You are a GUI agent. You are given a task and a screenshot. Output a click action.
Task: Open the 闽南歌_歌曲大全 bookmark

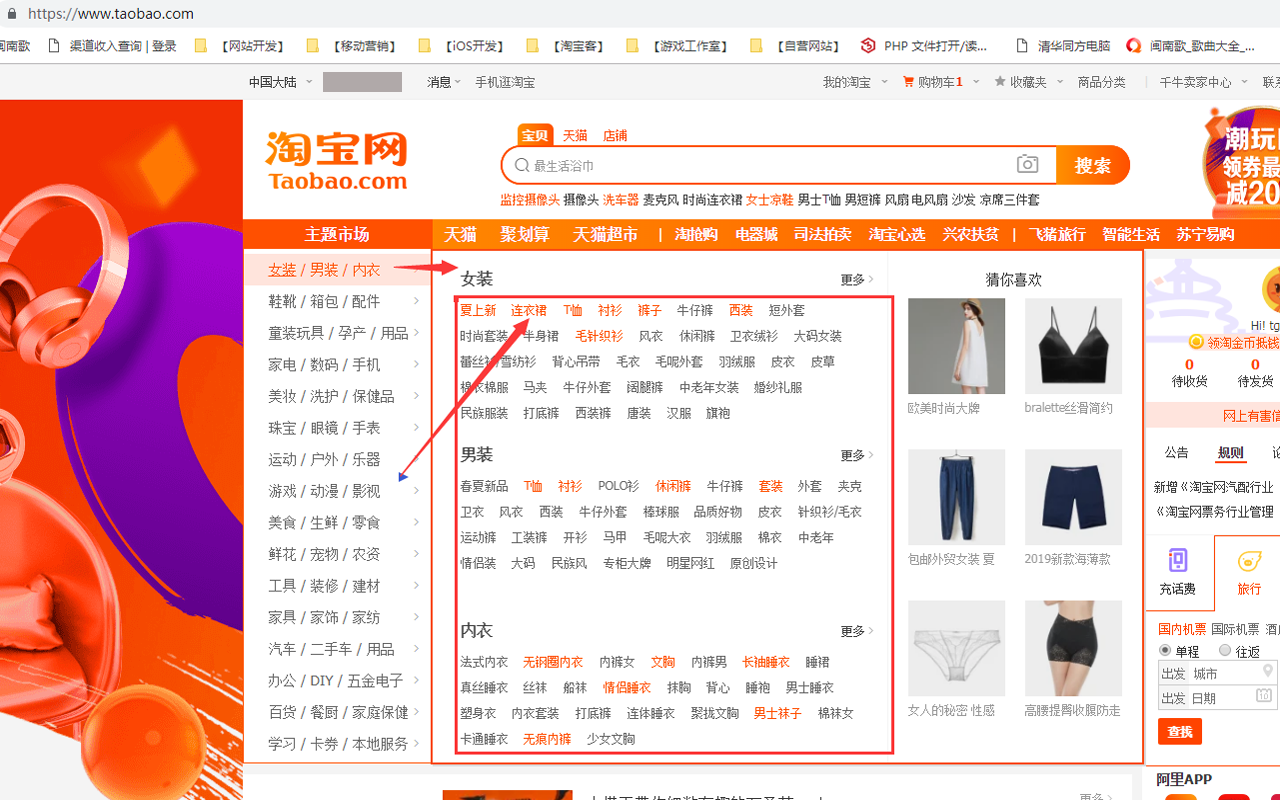point(1191,46)
